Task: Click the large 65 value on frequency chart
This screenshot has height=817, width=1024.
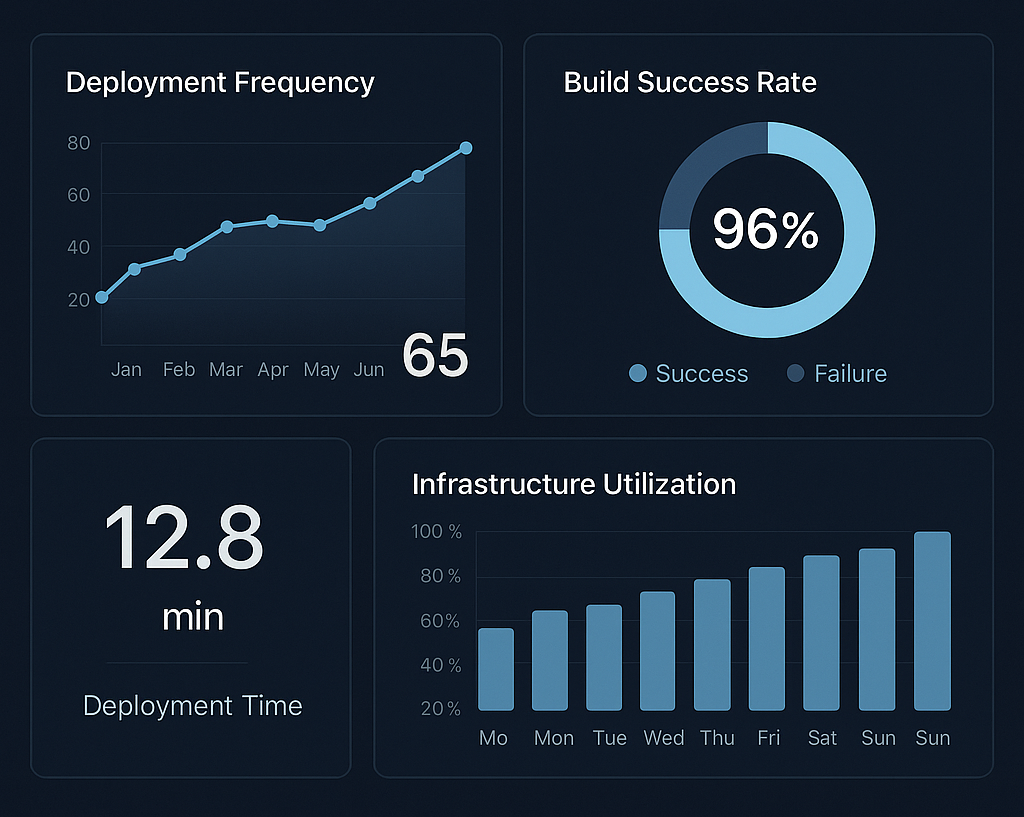Action: click(x=435, y=355)
